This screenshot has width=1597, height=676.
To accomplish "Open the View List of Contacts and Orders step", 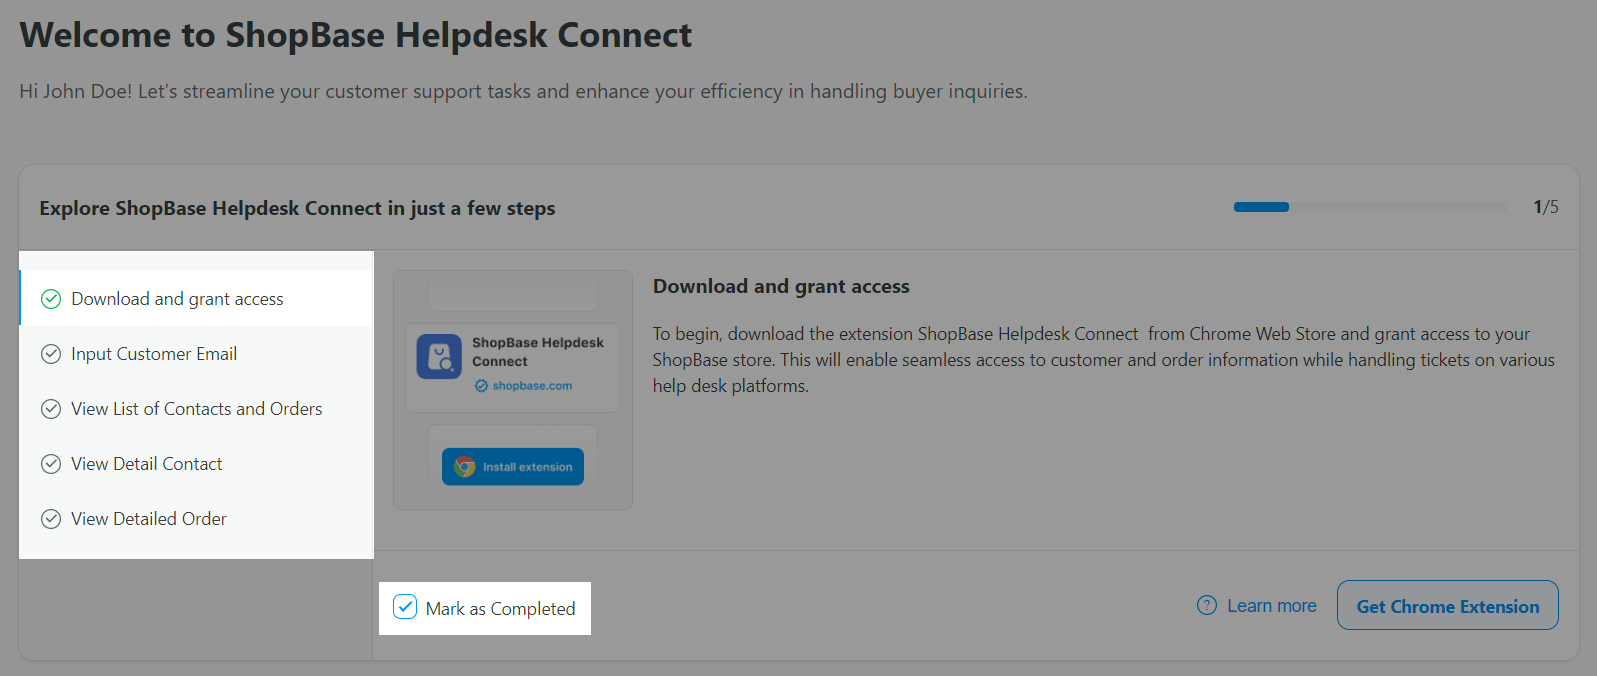I will point(196,409).
